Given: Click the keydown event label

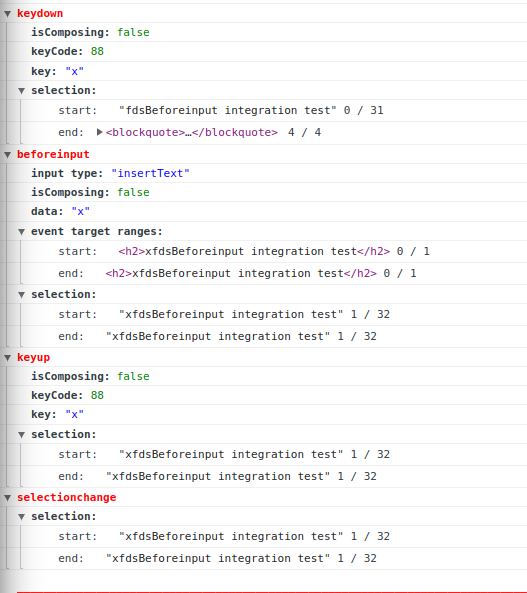Looking at the screenshot, I should pyautogui.click(x=40, y=14).
